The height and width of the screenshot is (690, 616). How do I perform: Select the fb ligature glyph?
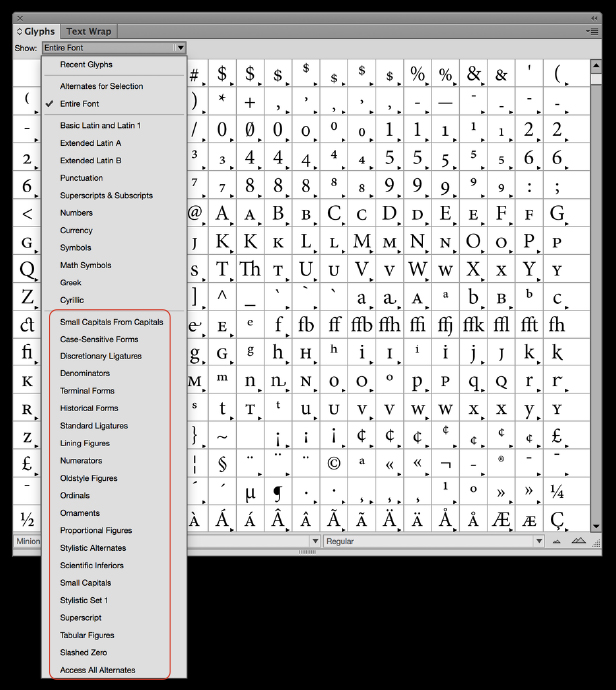tap(306, 324)
